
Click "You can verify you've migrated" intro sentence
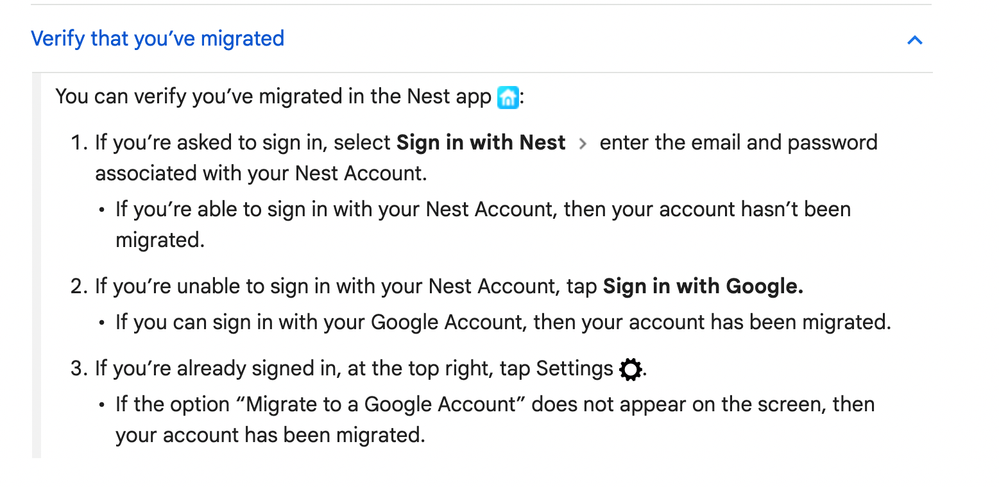[272, 97]
